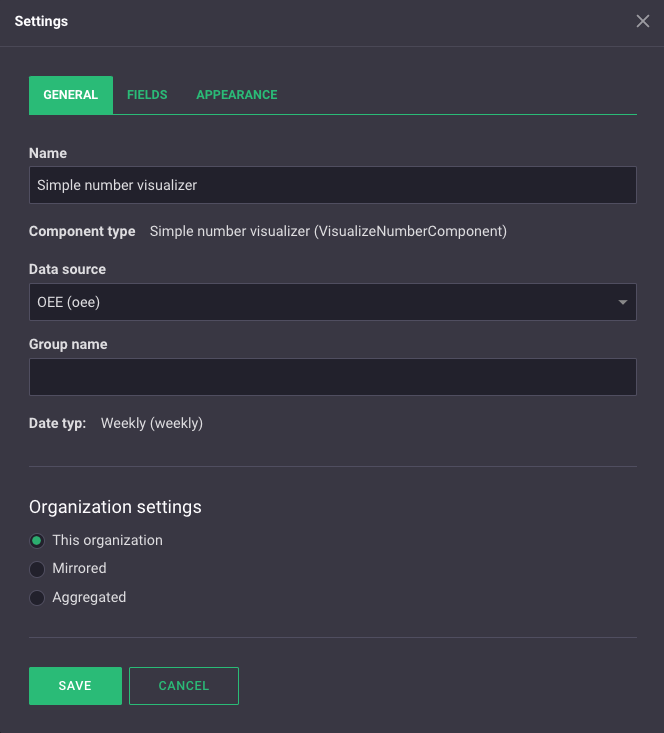Click the Group name label

coord(68,345)
